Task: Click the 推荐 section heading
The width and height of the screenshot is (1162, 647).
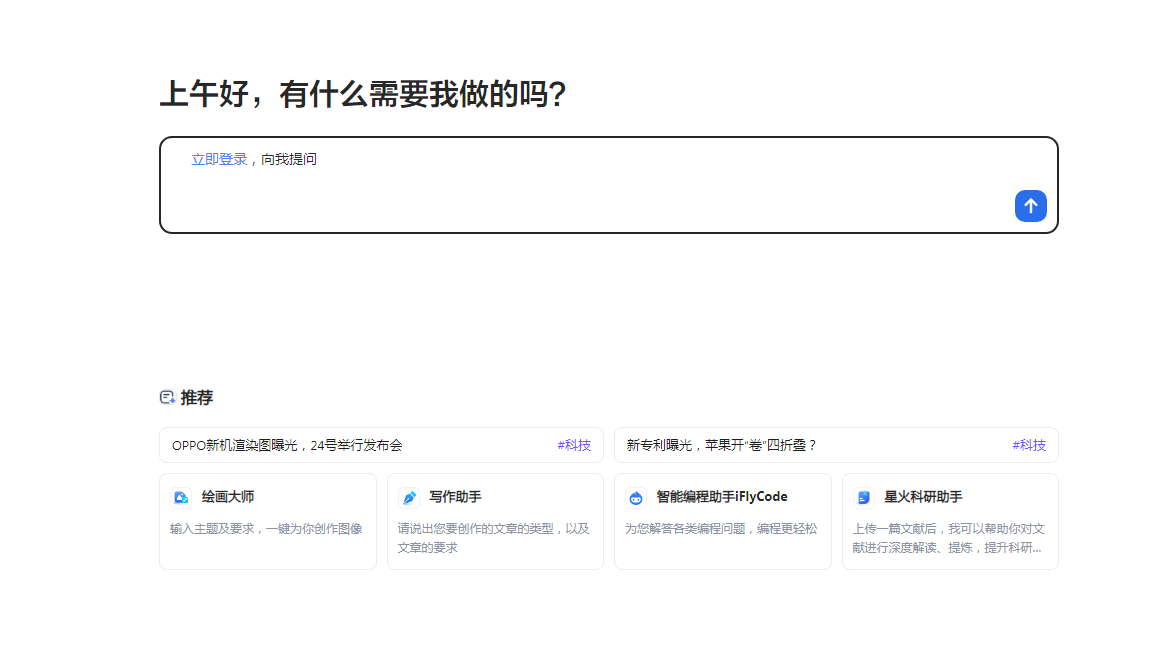Action: point(197,397)
